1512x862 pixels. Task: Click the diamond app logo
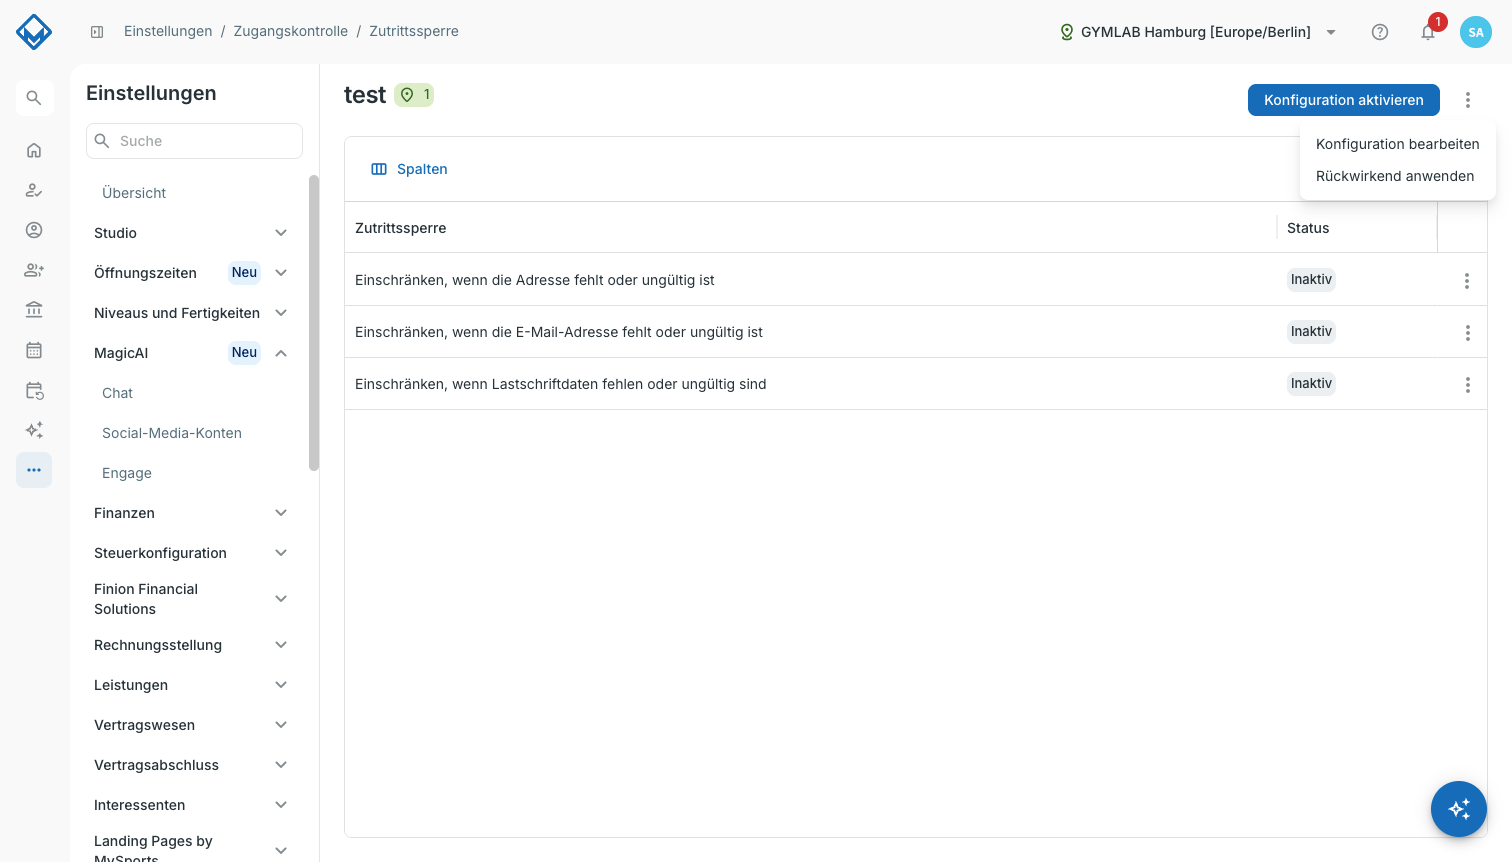point(34,32)
